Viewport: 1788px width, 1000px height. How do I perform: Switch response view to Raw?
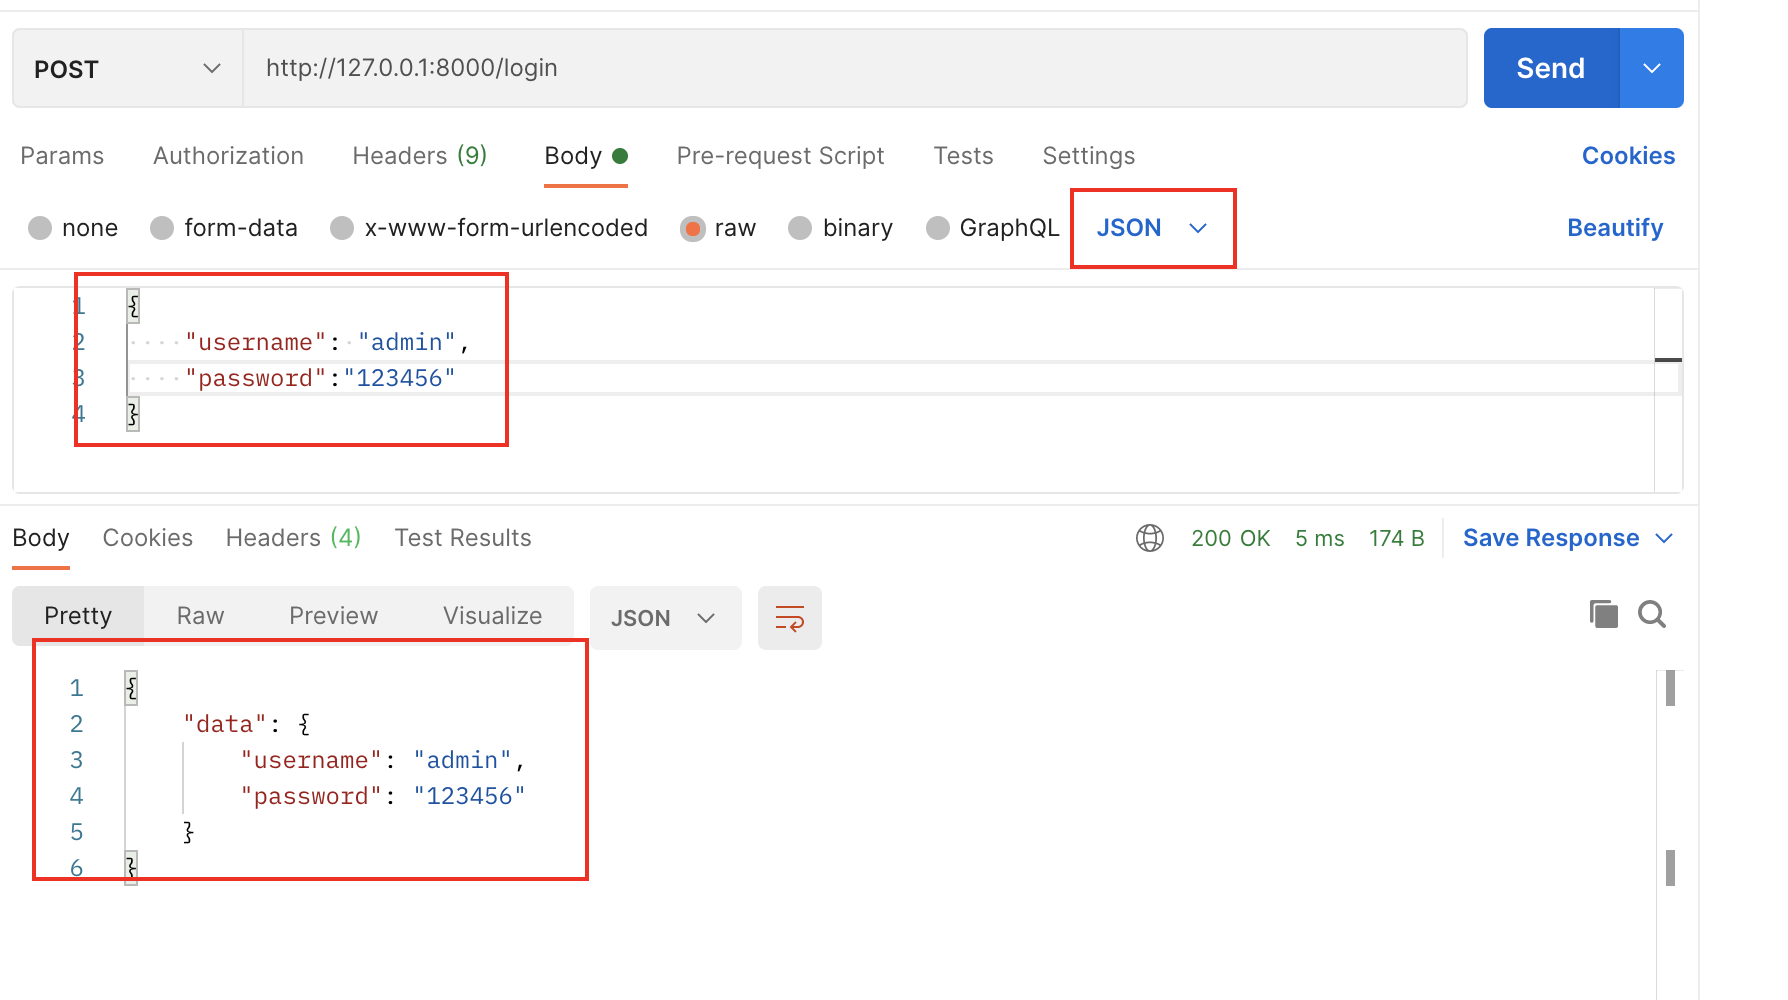pos(200,616)
